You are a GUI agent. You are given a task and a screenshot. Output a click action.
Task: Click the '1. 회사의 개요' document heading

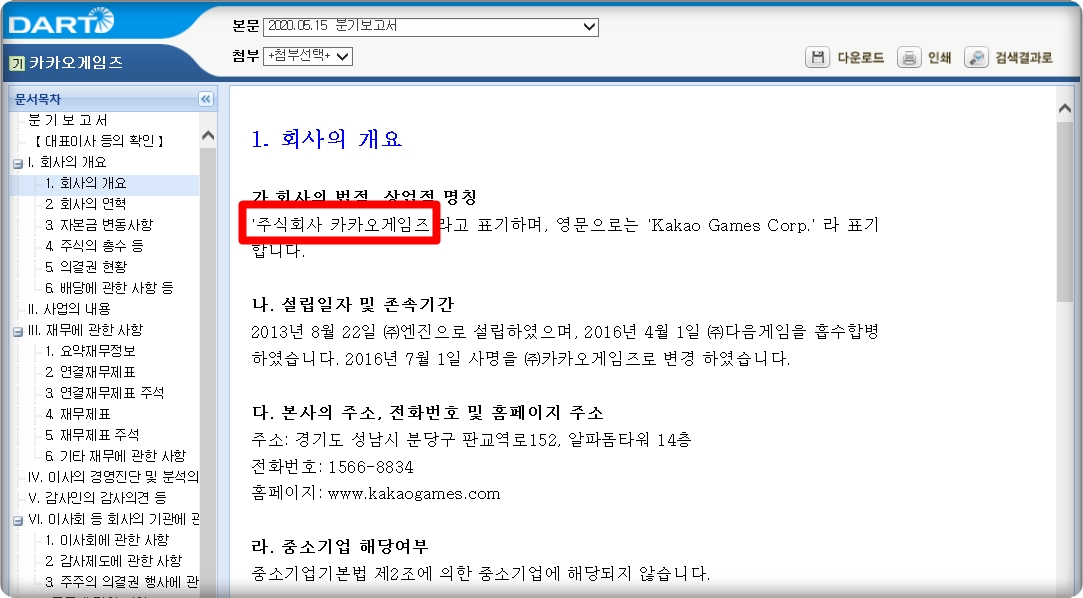tap(326, 139)
